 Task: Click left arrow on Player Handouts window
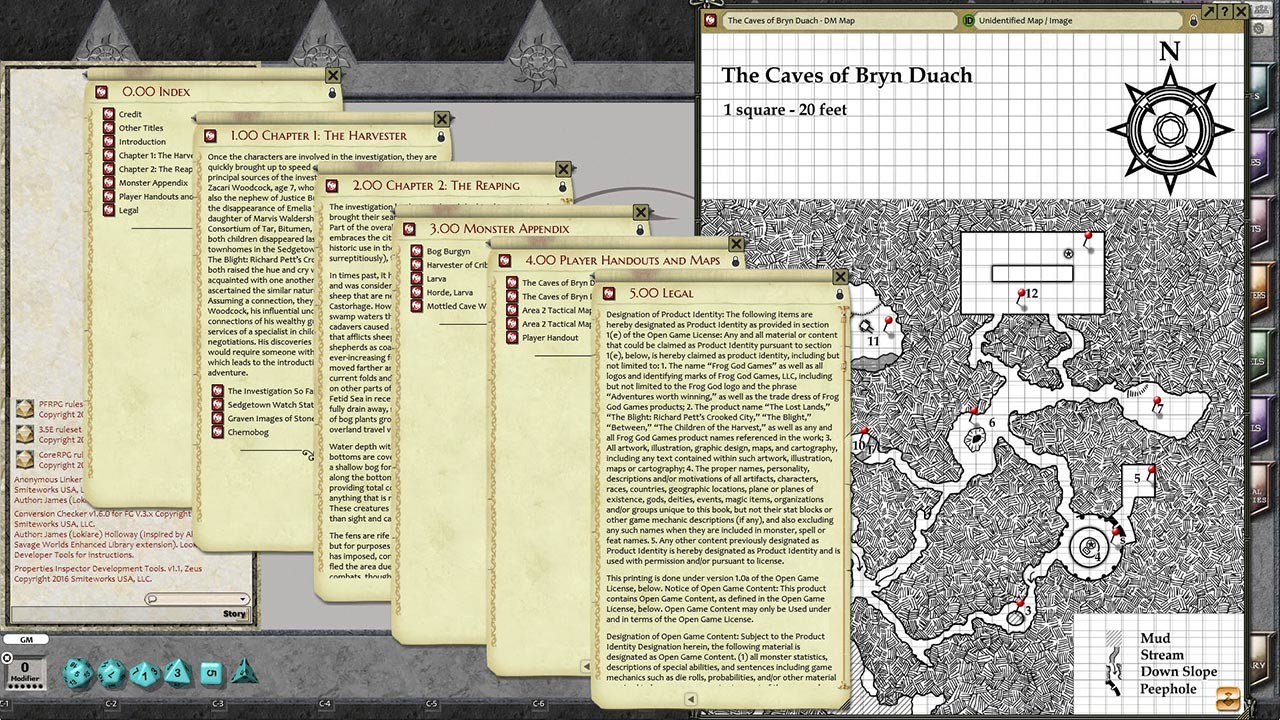(x=587, y=666)
